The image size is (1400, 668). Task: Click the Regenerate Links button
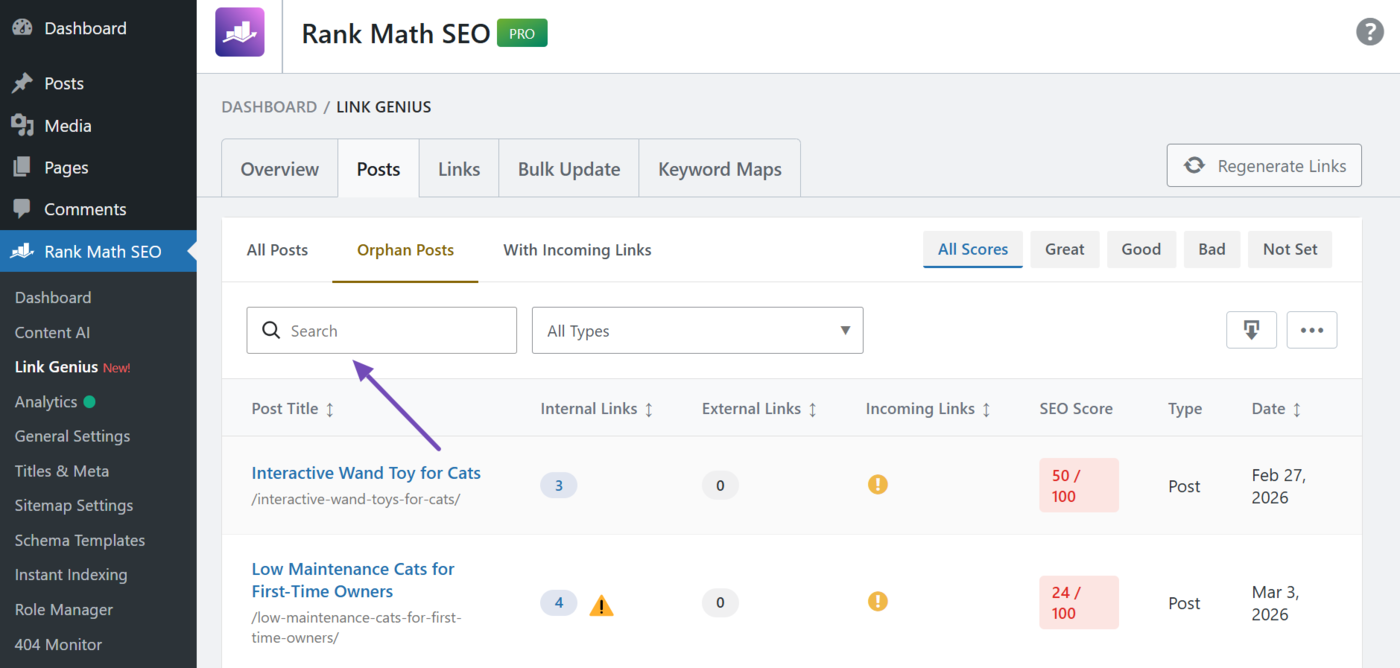tap(1264, 166)
